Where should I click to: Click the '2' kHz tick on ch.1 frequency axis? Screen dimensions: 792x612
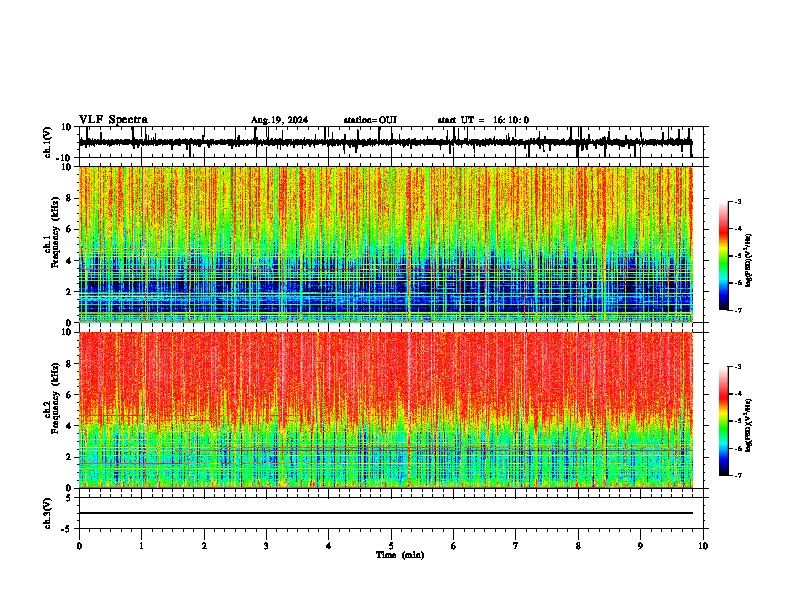[x=70, y=292]
